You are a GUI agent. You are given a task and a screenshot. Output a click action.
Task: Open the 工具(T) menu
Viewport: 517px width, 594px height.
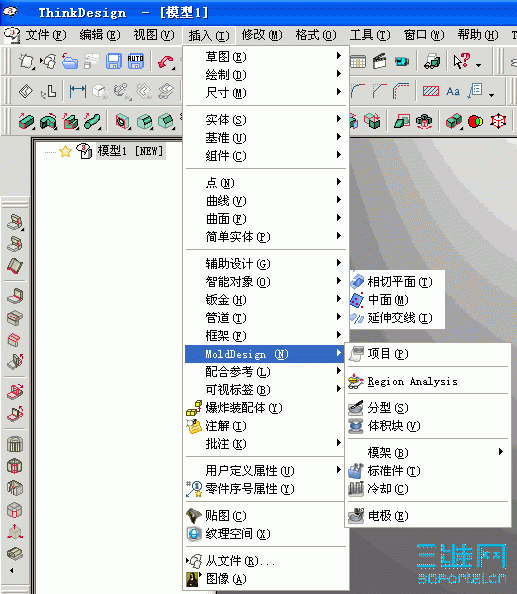370,35
